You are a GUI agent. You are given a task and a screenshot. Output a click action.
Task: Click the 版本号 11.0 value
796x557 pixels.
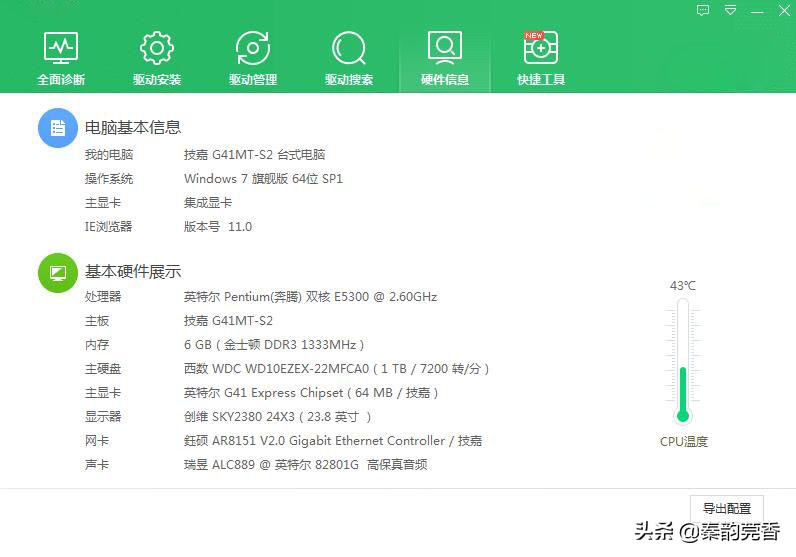click(218, 226)
